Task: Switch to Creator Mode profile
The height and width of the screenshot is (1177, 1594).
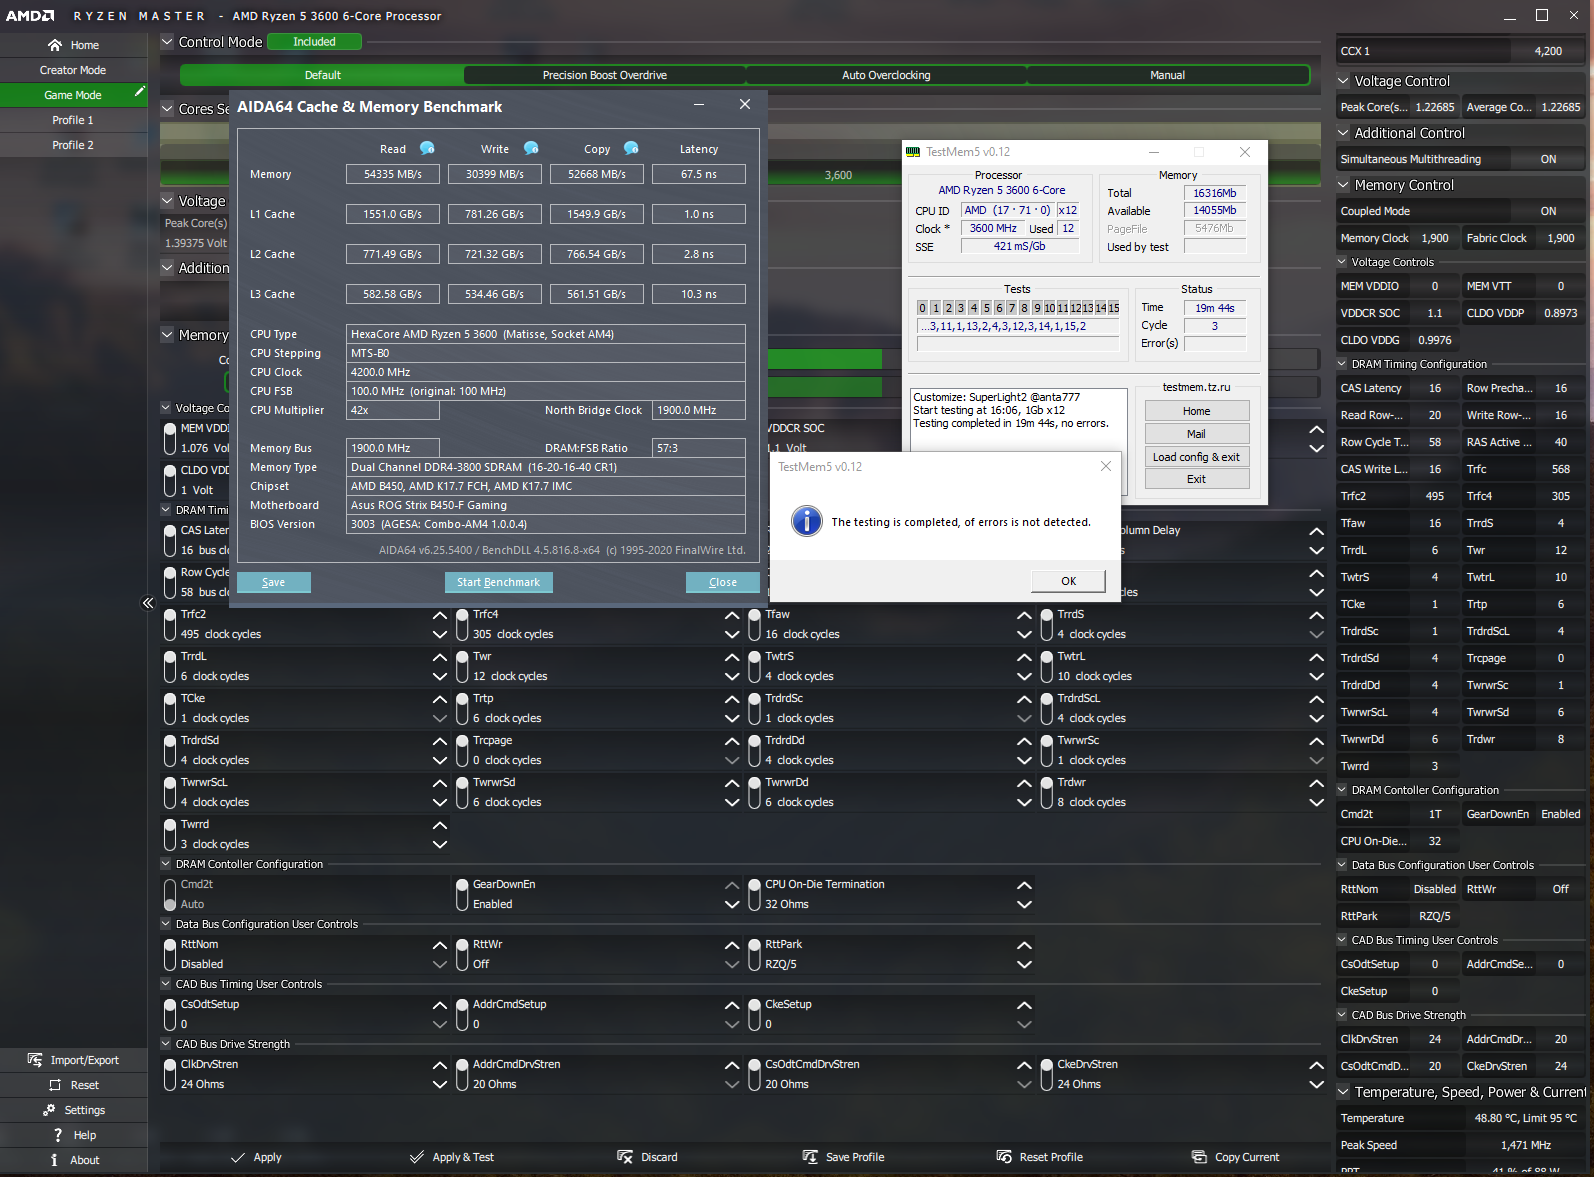Action: 73,70
